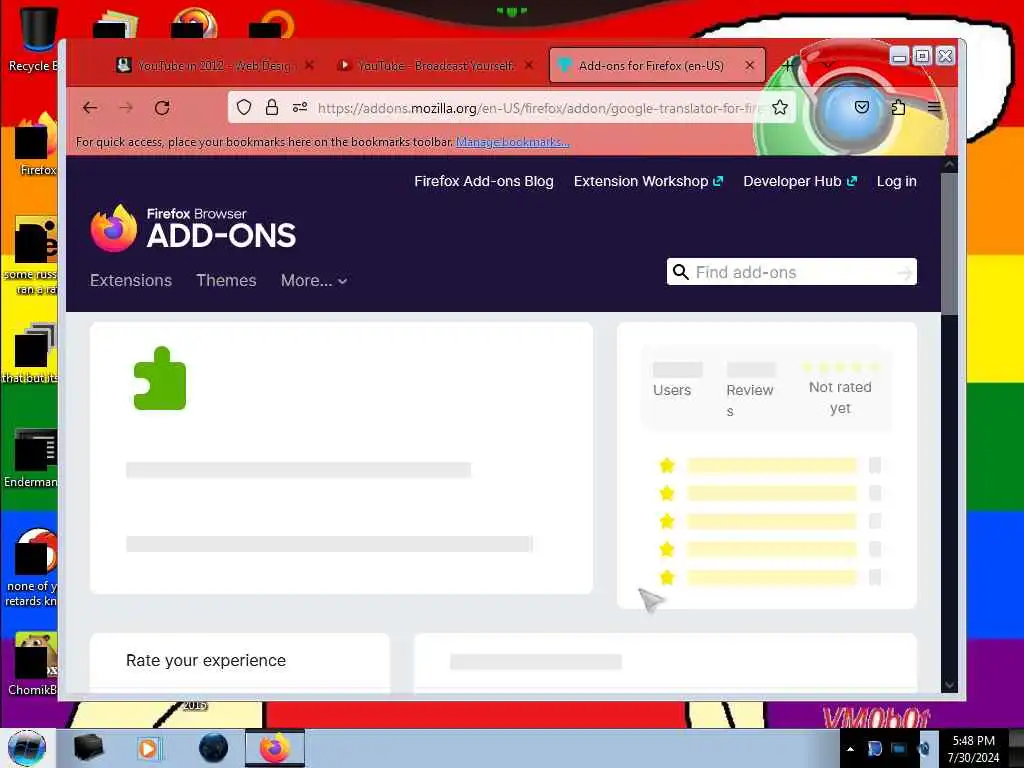
Task: Click the address bar URL
Action: pyautogui.click(x=539, y=108)
